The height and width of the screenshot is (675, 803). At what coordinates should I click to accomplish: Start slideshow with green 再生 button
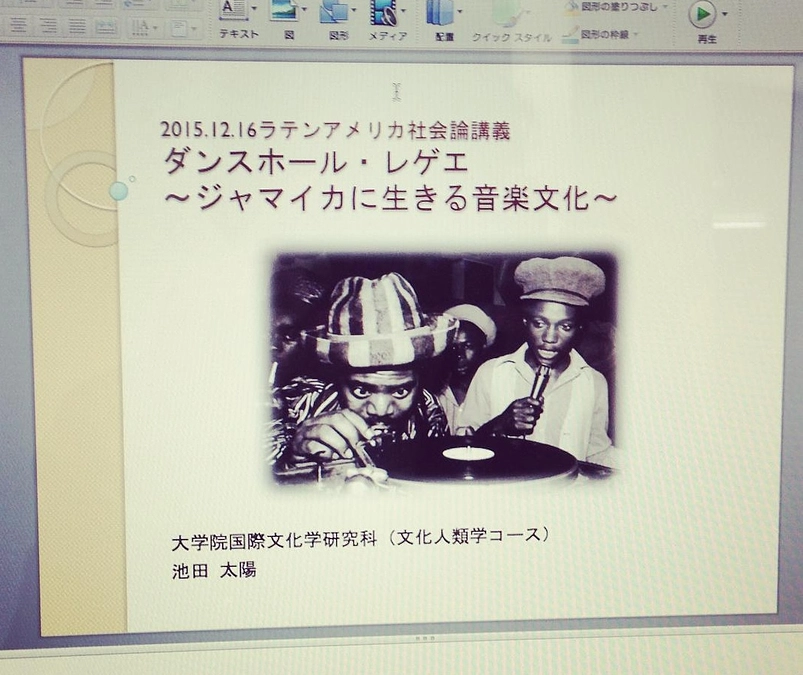[705, 14]
